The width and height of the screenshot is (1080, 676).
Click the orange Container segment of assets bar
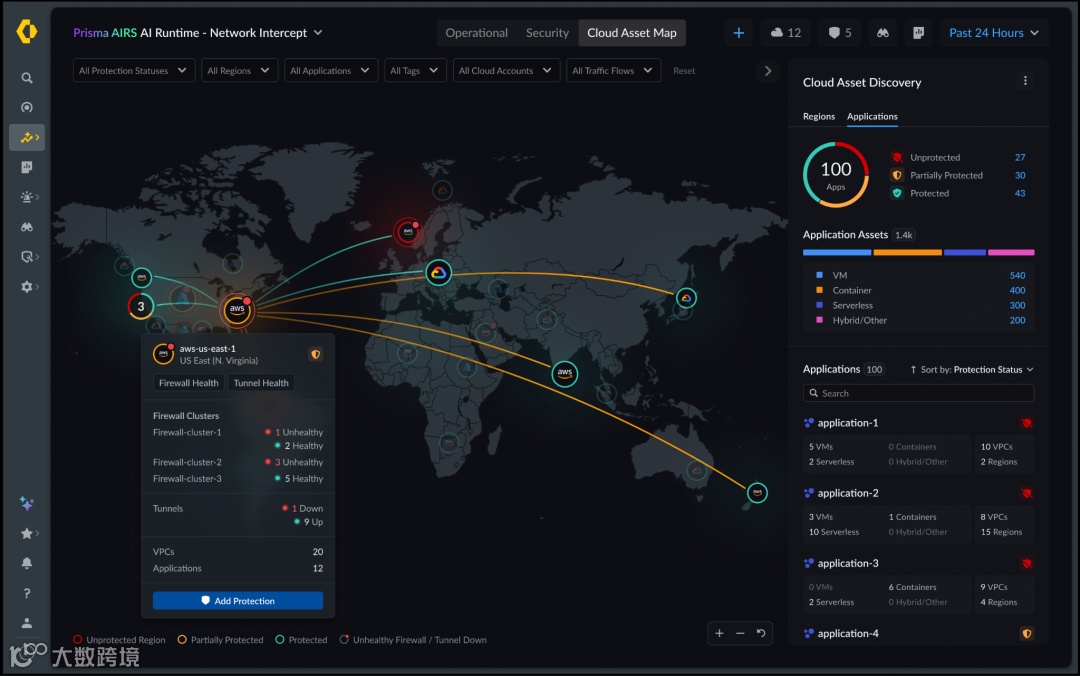907,253
